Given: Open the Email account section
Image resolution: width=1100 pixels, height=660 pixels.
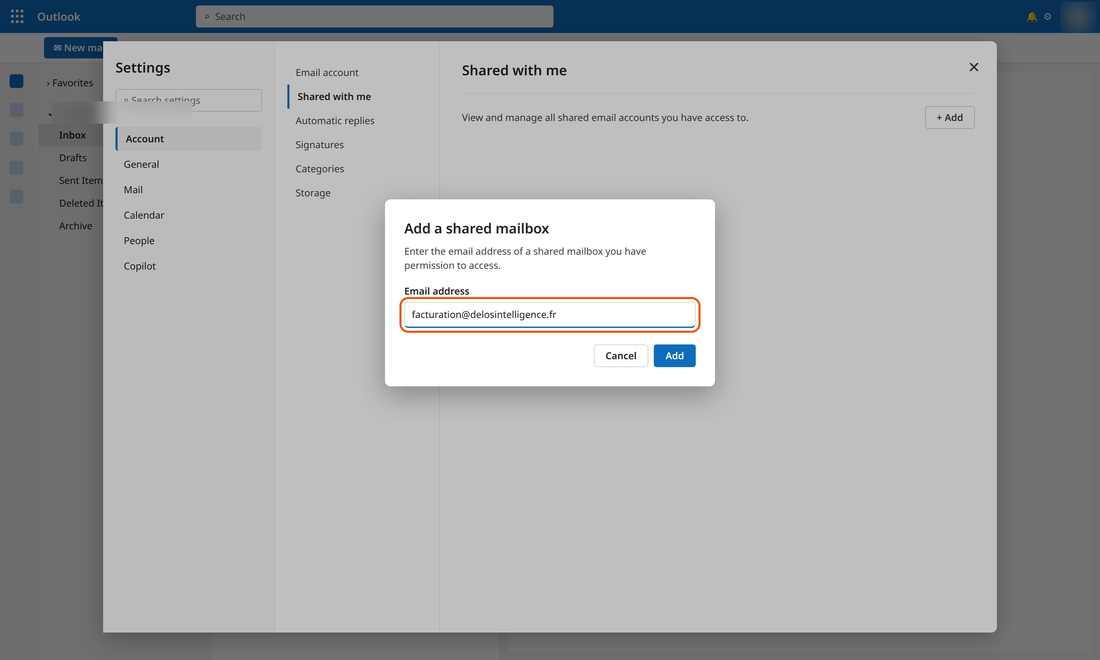Looking at the screenshot, I should [x=327, y=72].
